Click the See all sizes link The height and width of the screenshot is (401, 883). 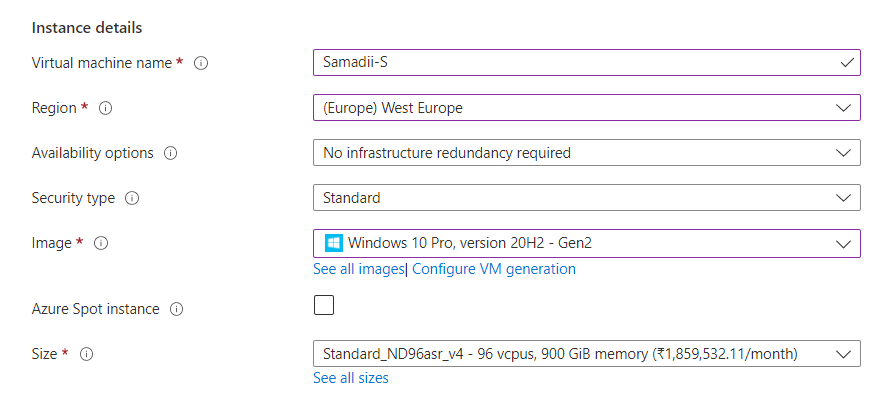pyautogui.click(x=351, y=378)
